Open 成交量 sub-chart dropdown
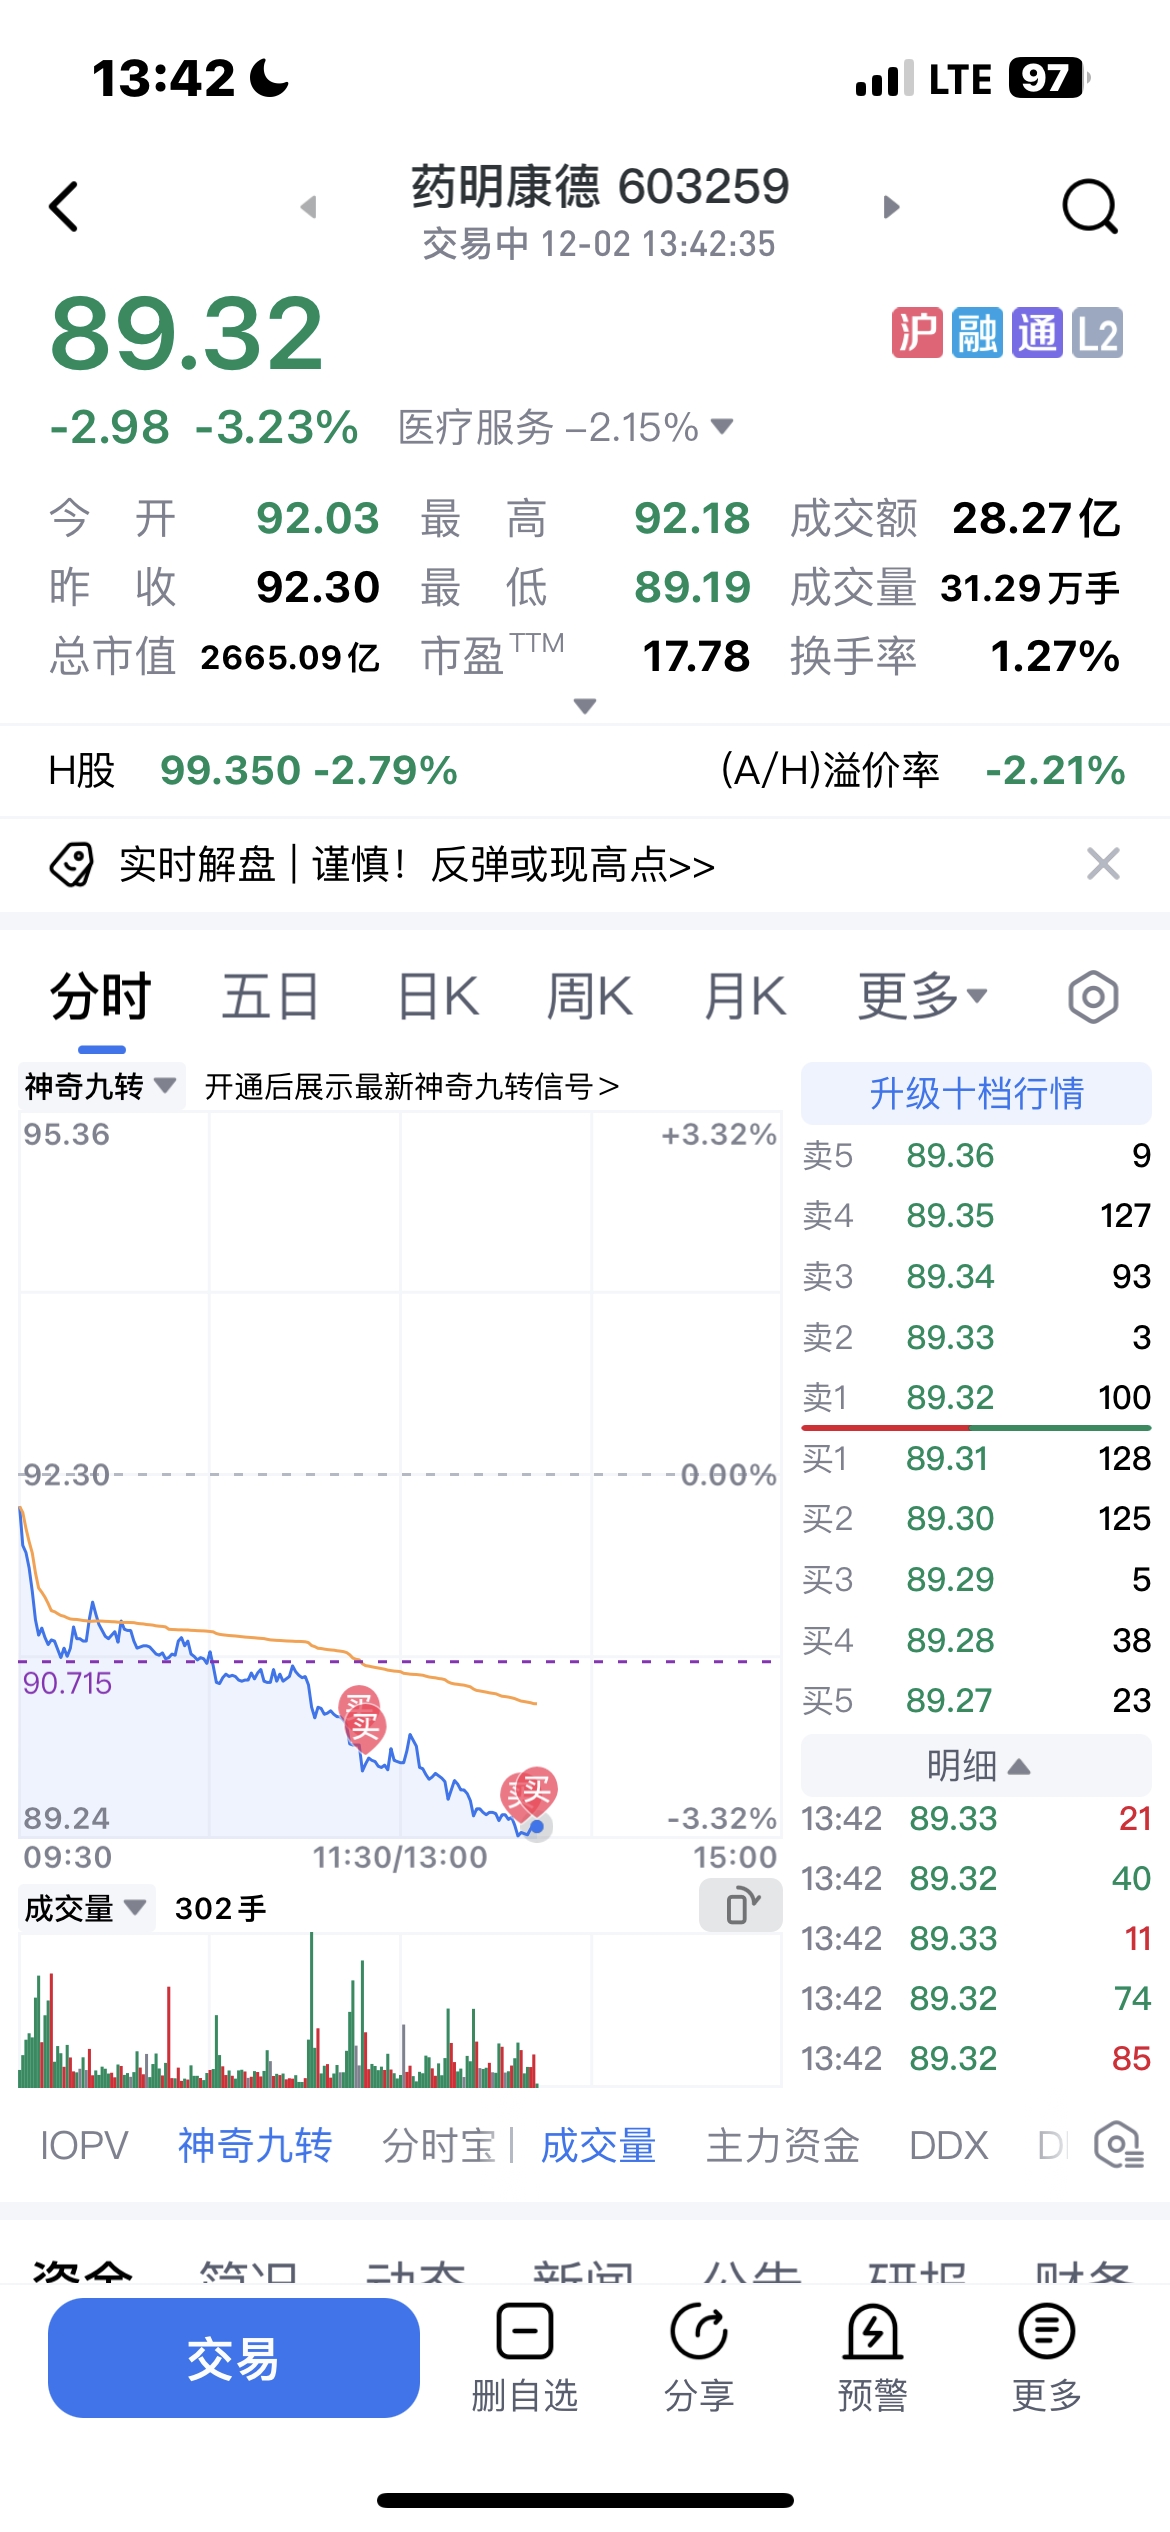Viewport: 1170px width, 2532px height. click(86, 1909)
